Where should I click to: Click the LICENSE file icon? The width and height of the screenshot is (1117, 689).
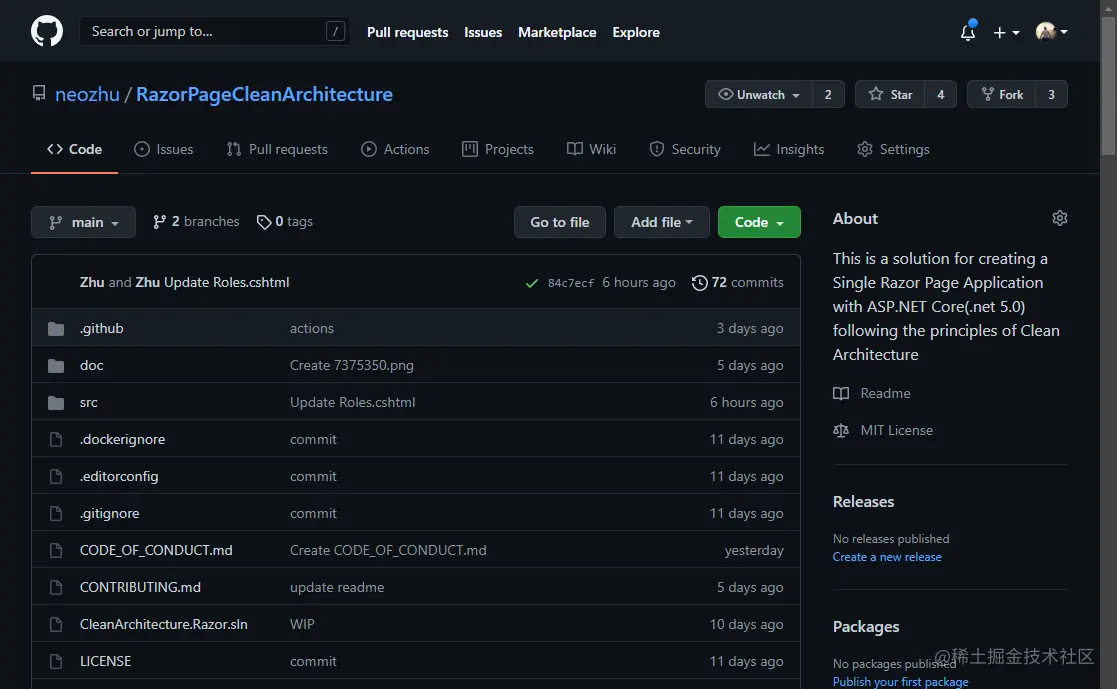point(56,661)
